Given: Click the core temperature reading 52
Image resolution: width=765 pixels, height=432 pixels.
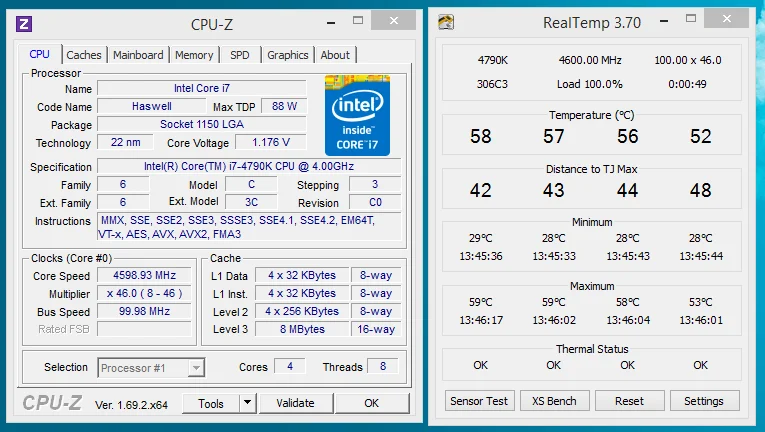Looking at the screenshot, I should tap(701, 136).
